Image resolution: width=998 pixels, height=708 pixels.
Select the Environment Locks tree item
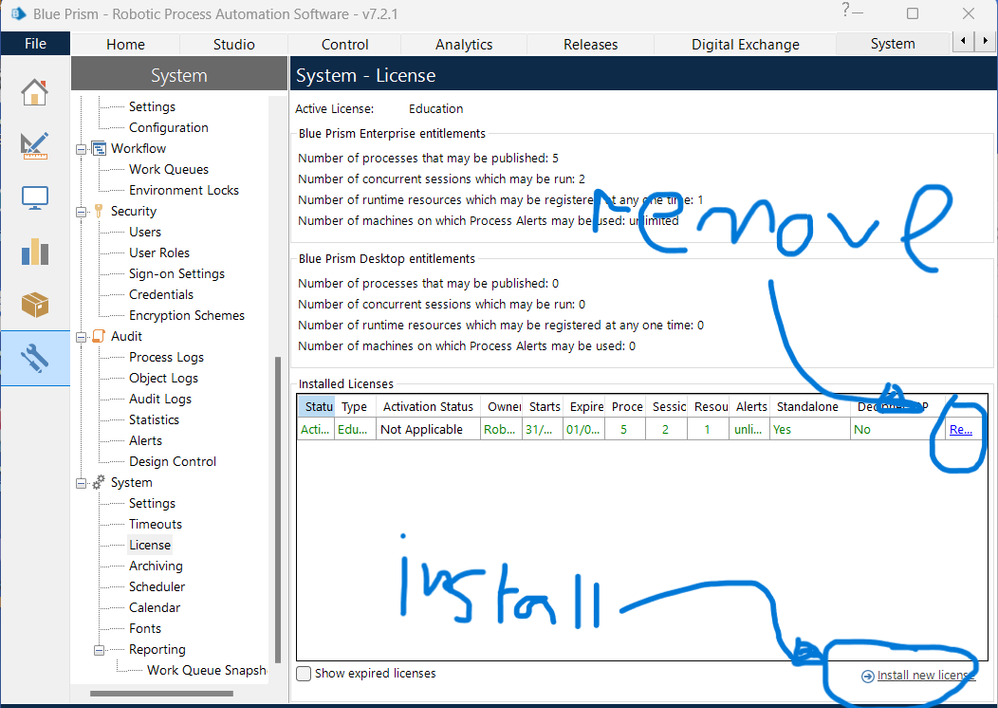(184, 190)
